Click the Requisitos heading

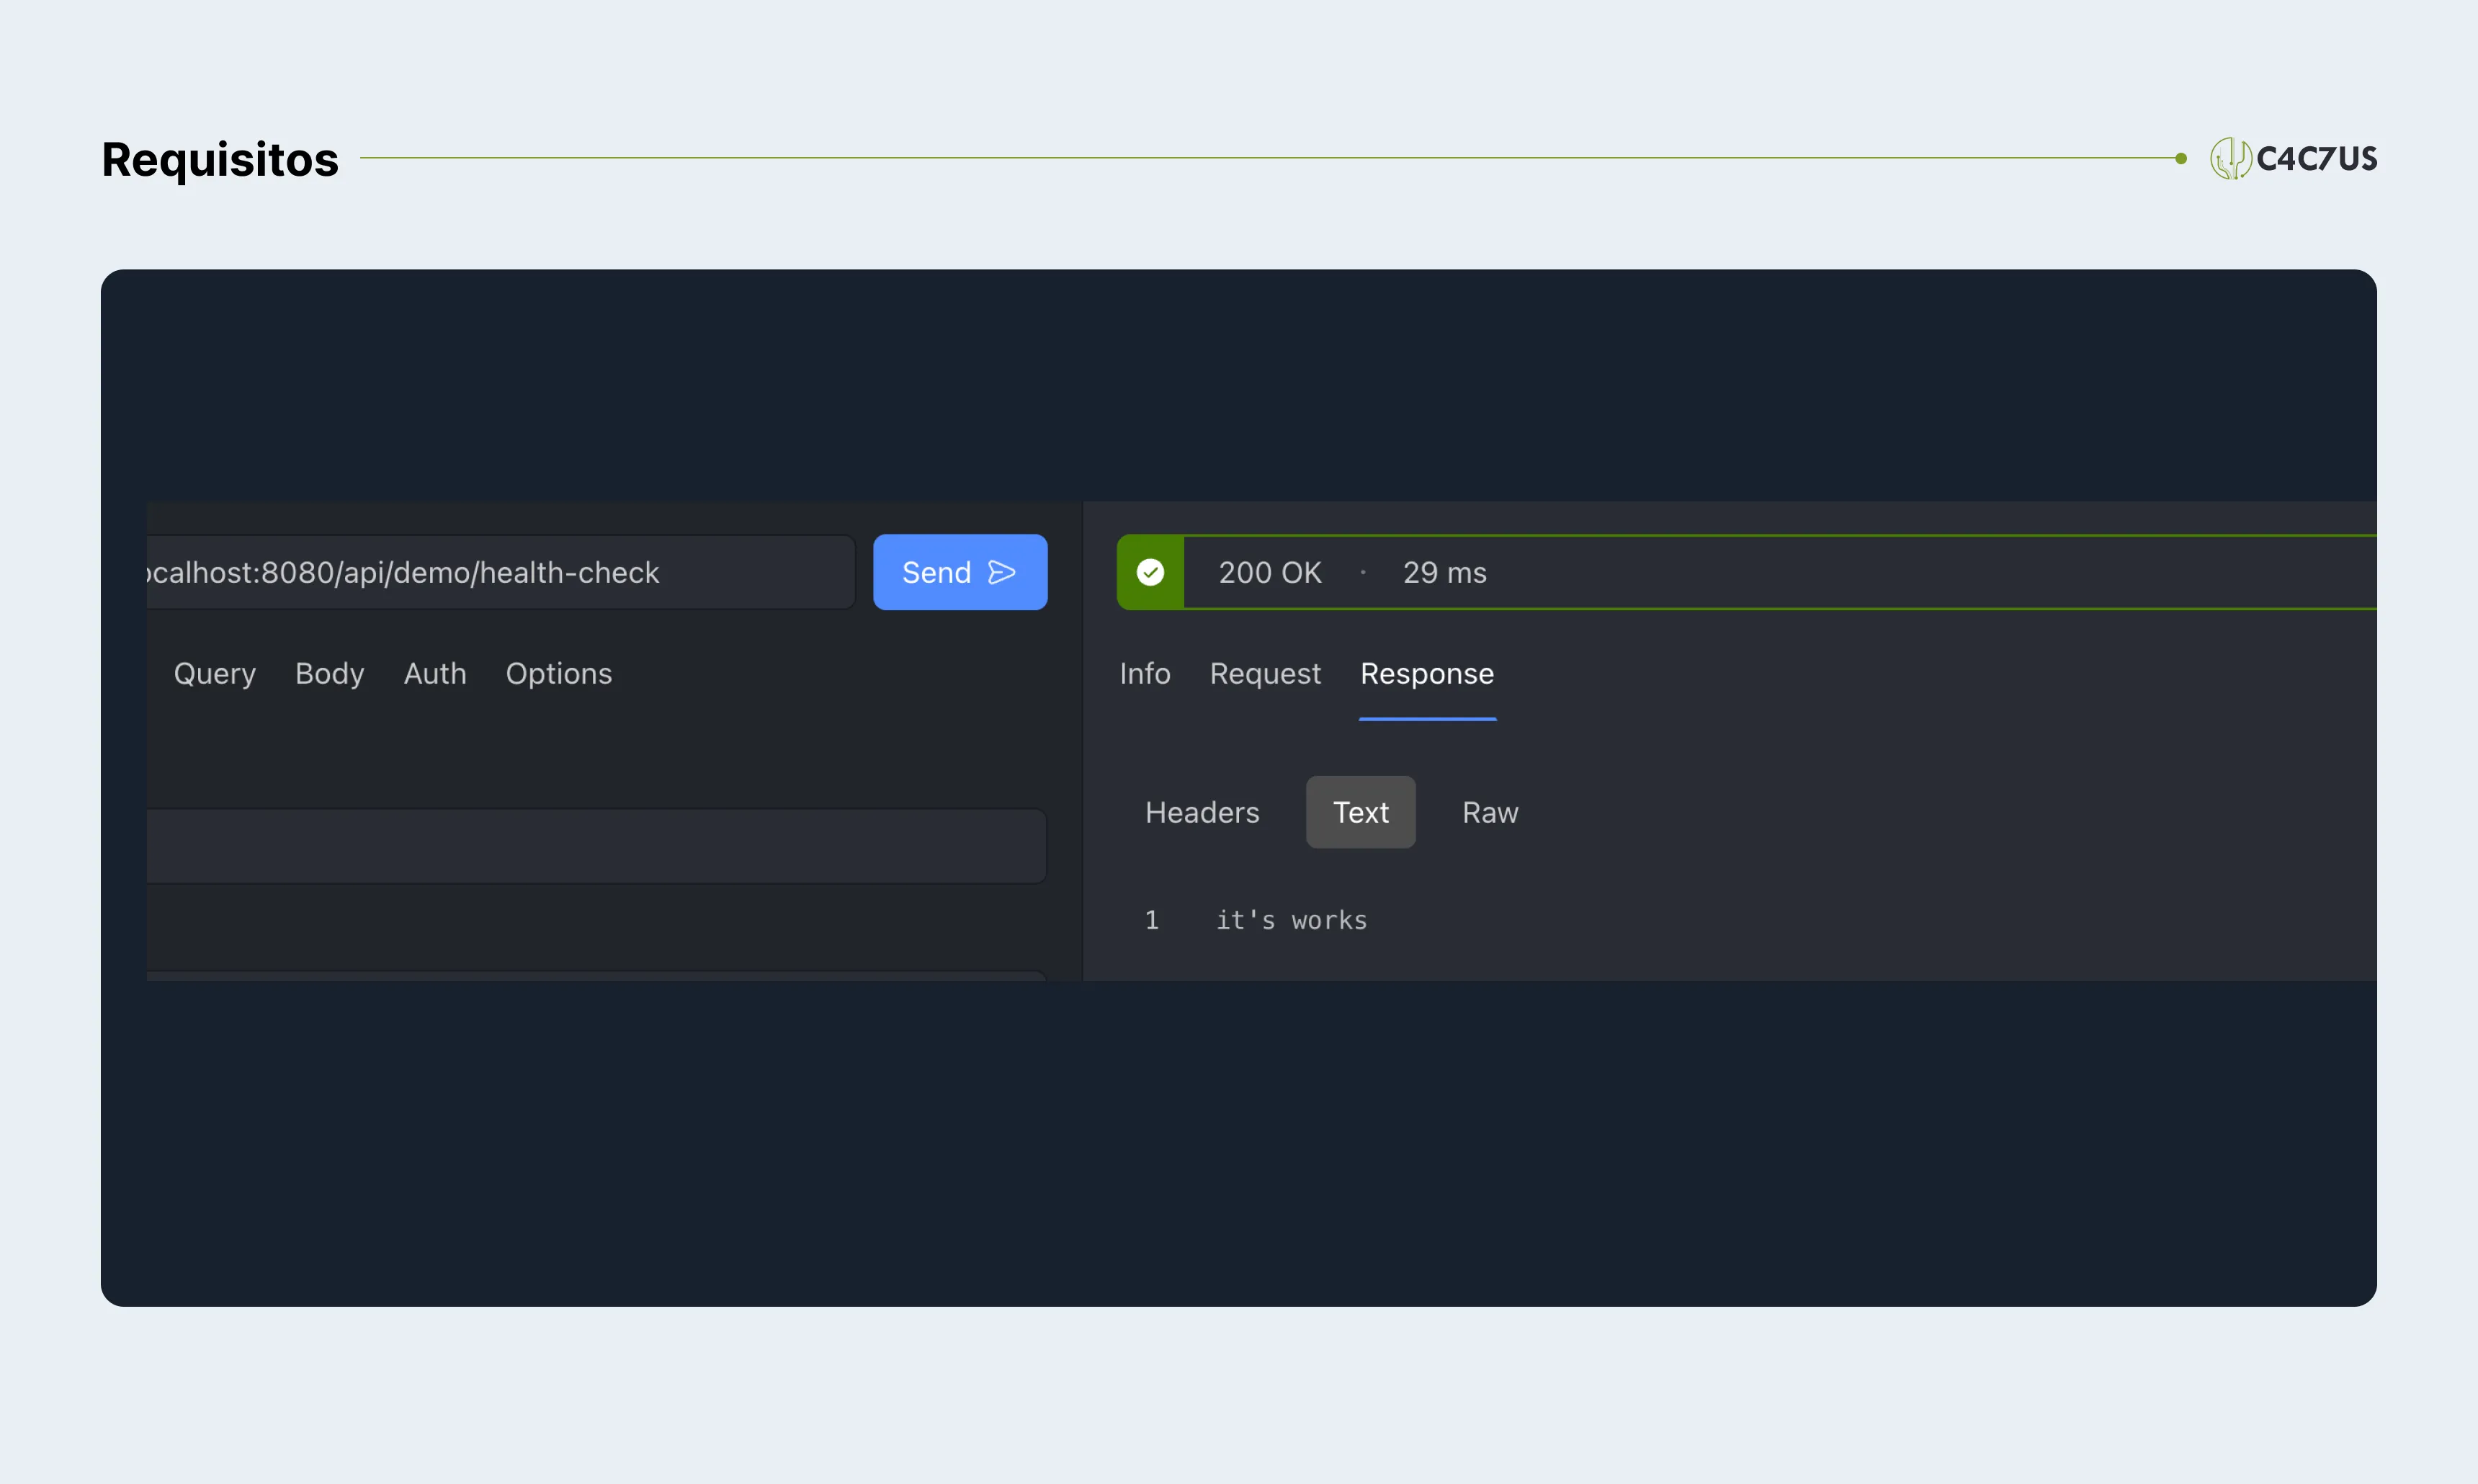[220, 160]
